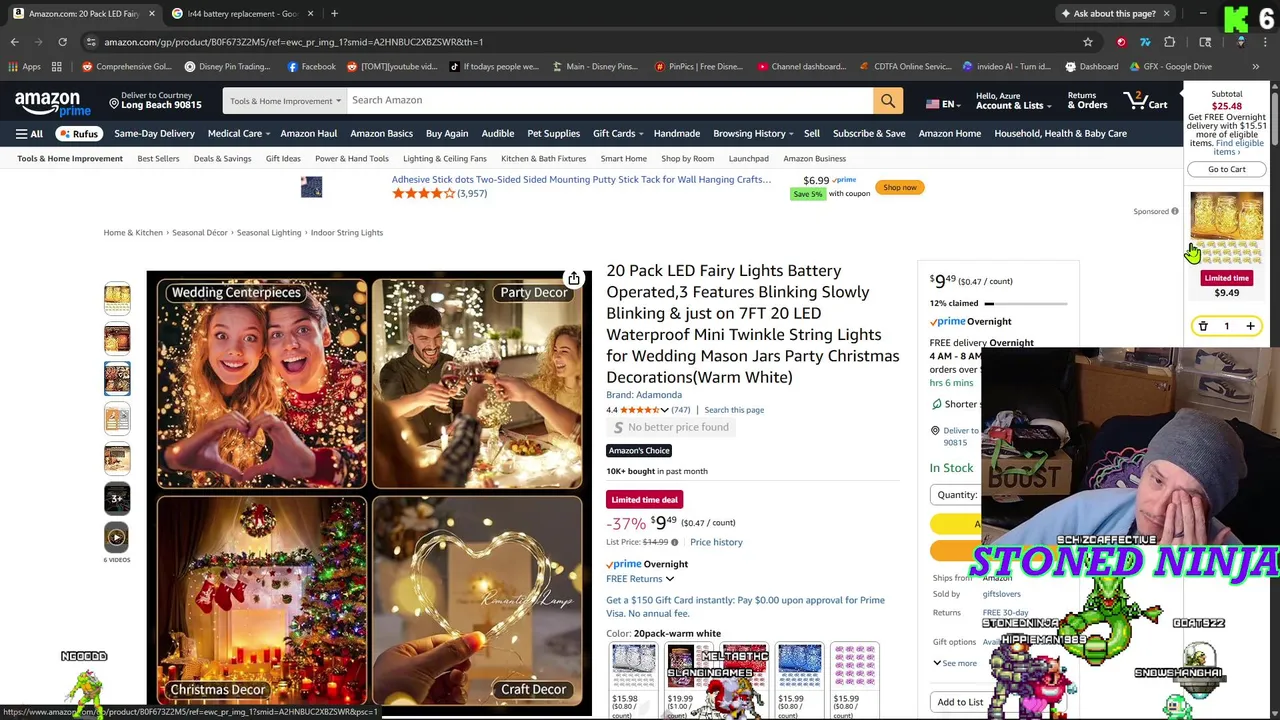Click the browser address bar URL
This screenshot has height=720, width=1280.
(294, 42)
